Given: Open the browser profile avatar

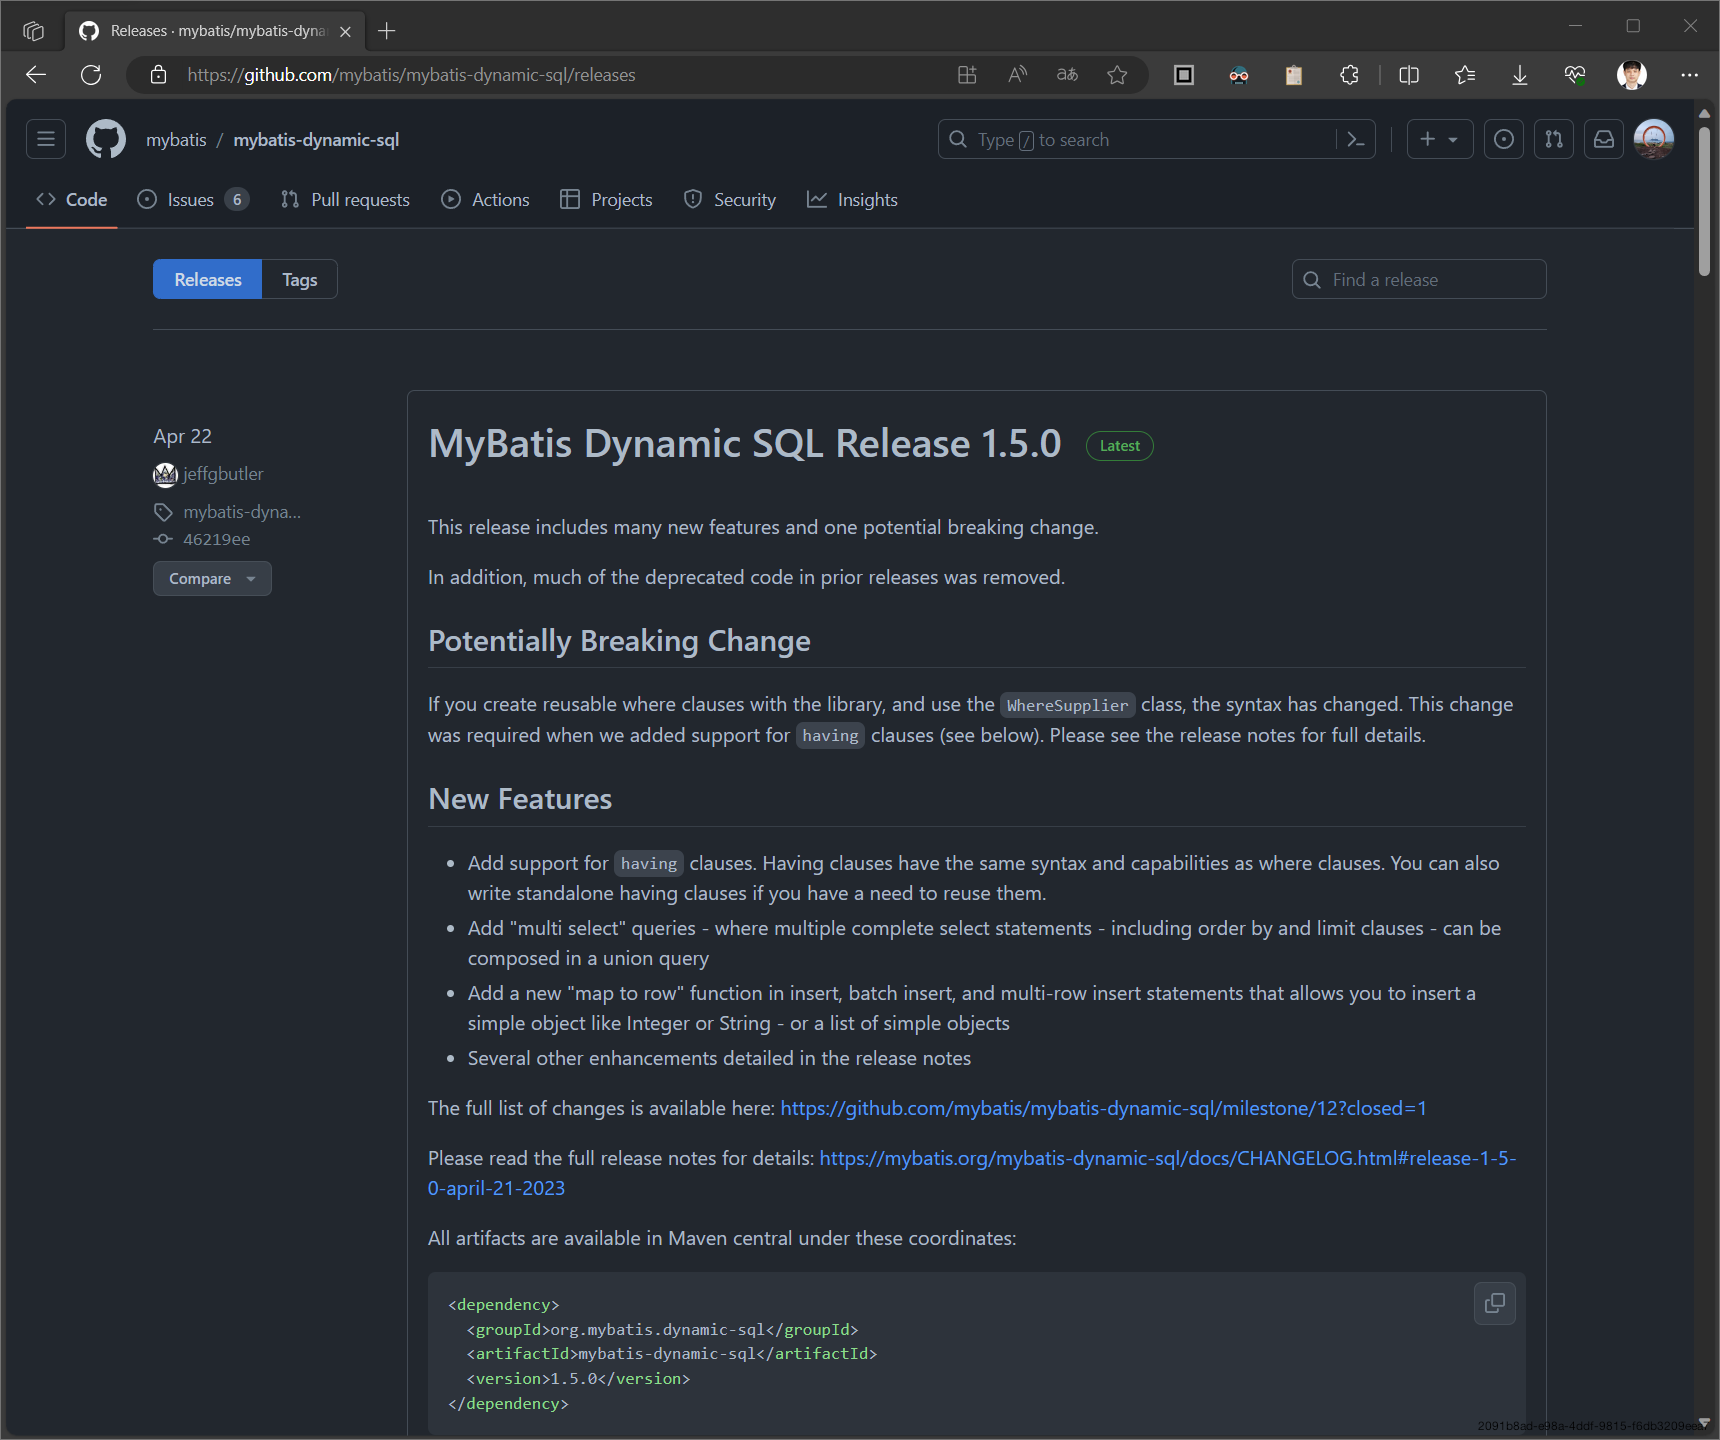Looking at the screenshot, I should tap(1632, 75).
